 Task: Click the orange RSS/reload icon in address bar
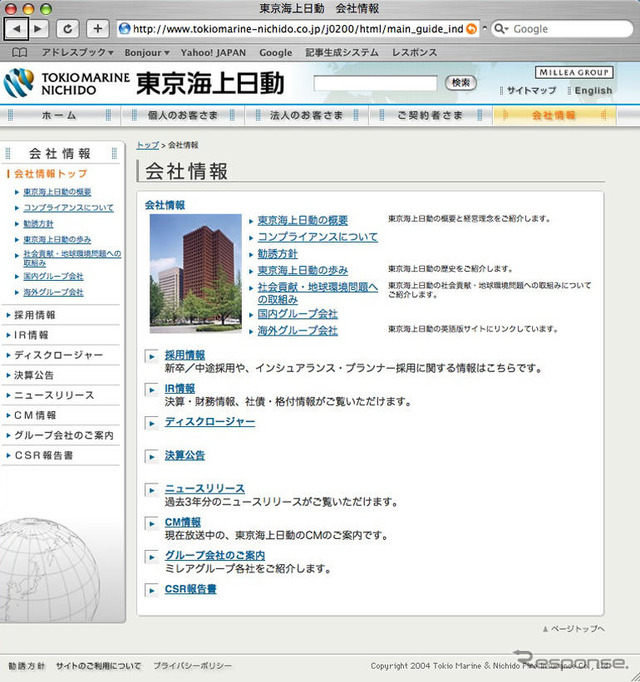(471, 29)
